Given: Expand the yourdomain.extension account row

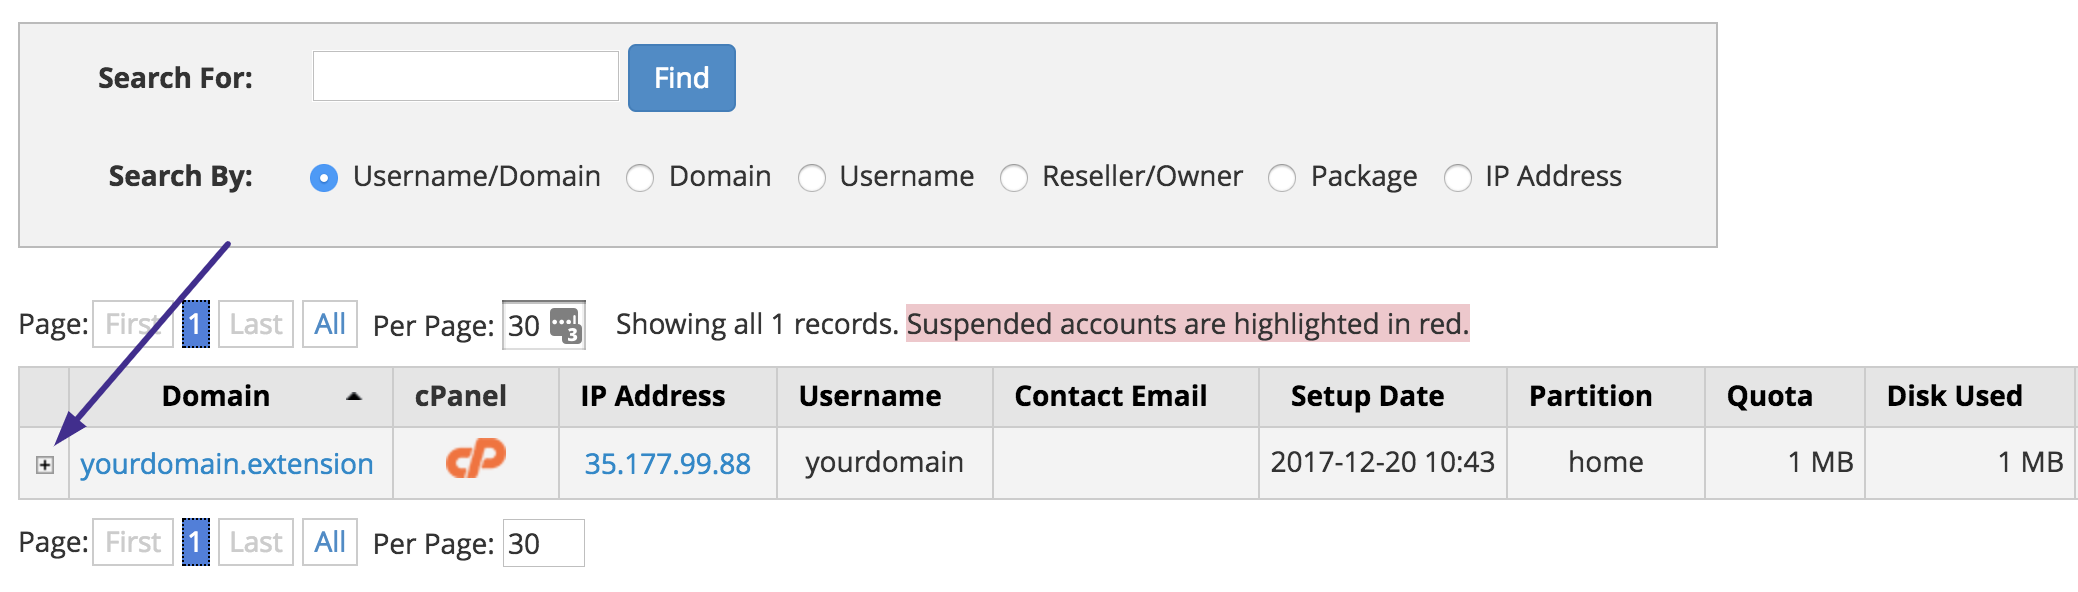Looking at the screenshot, I should pyautogui.click(x=45, y=465).
